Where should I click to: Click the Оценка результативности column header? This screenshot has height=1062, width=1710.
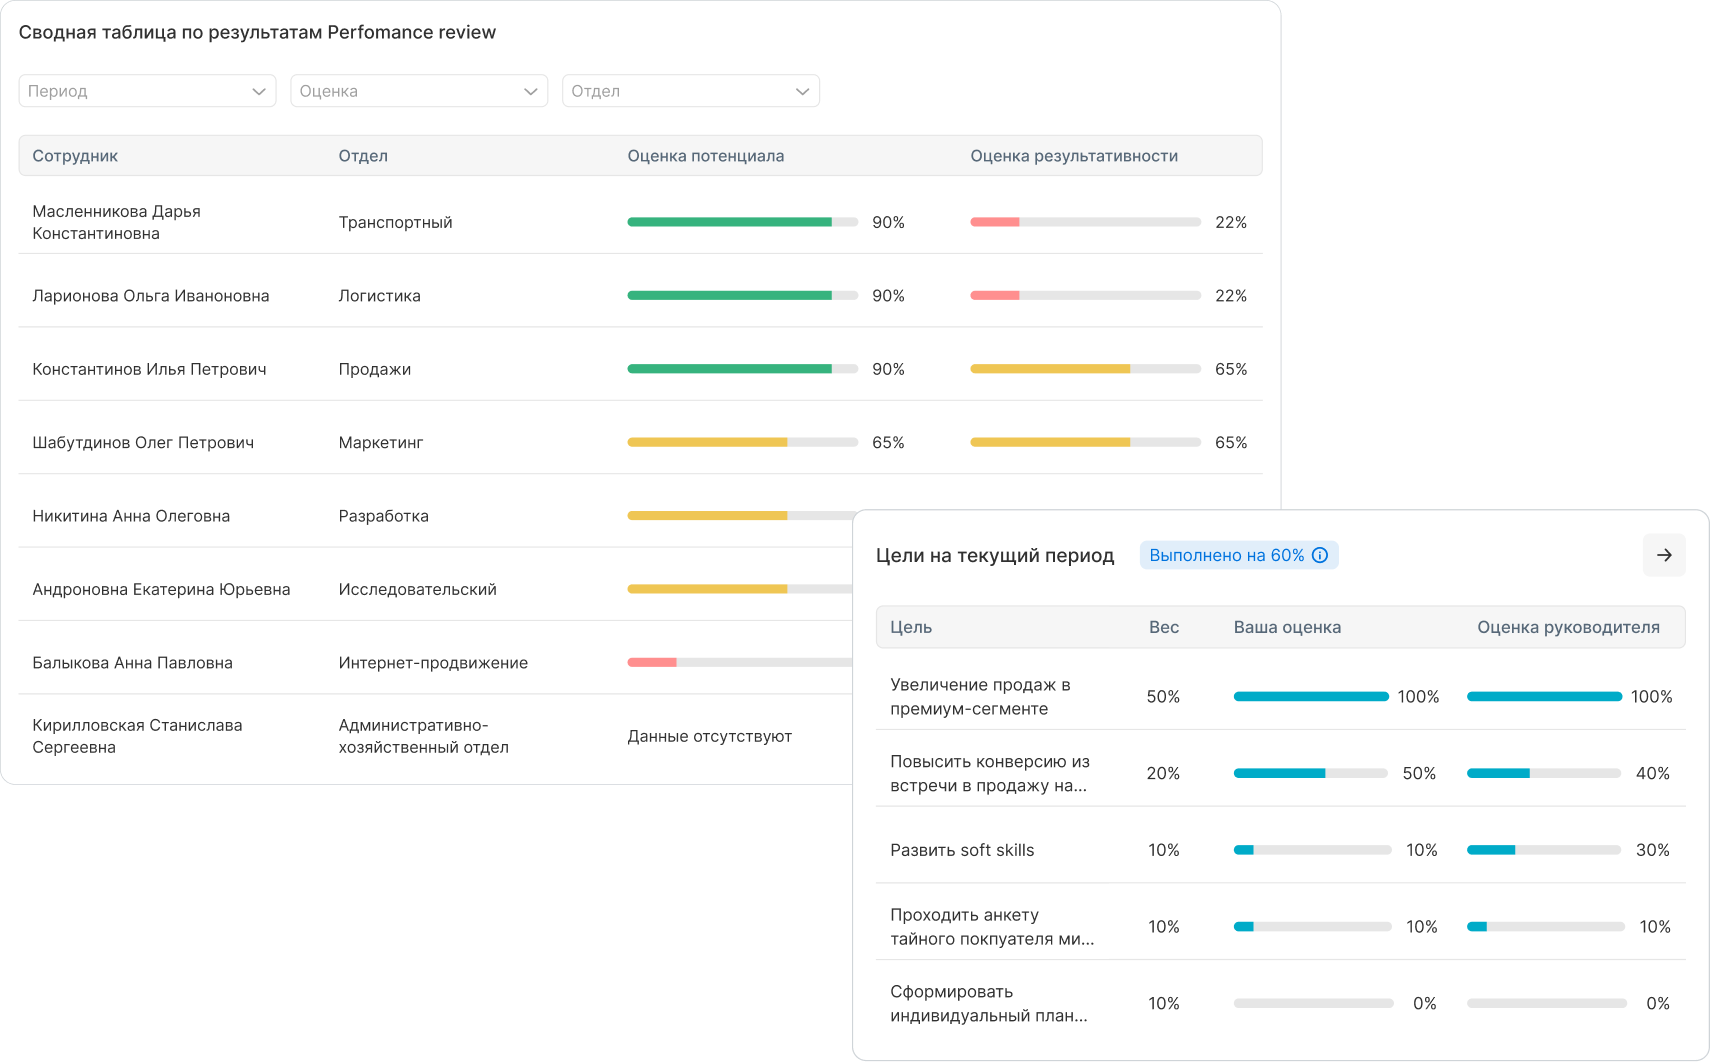click(1074, 156)
